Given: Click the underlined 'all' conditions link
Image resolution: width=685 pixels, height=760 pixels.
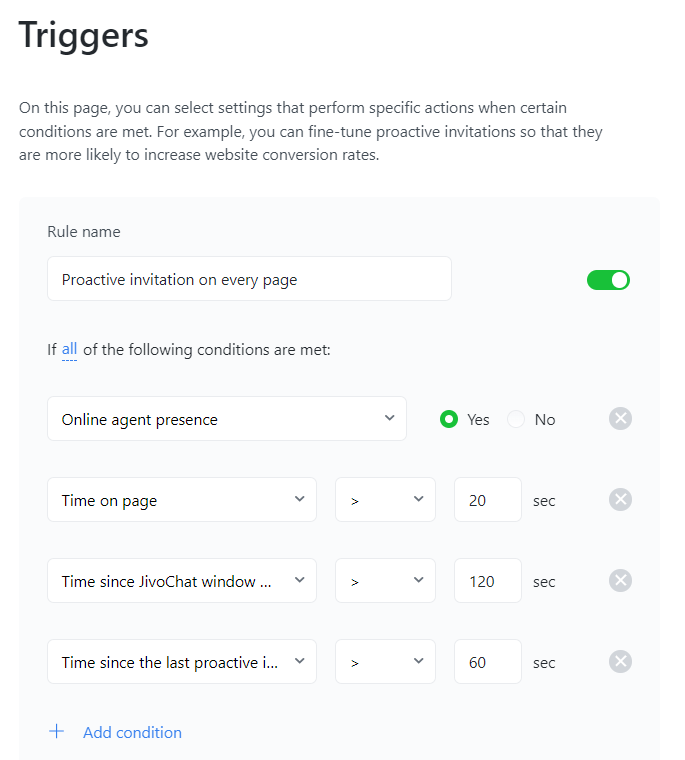Looking at the screenshot, I should tap(69, 349).
